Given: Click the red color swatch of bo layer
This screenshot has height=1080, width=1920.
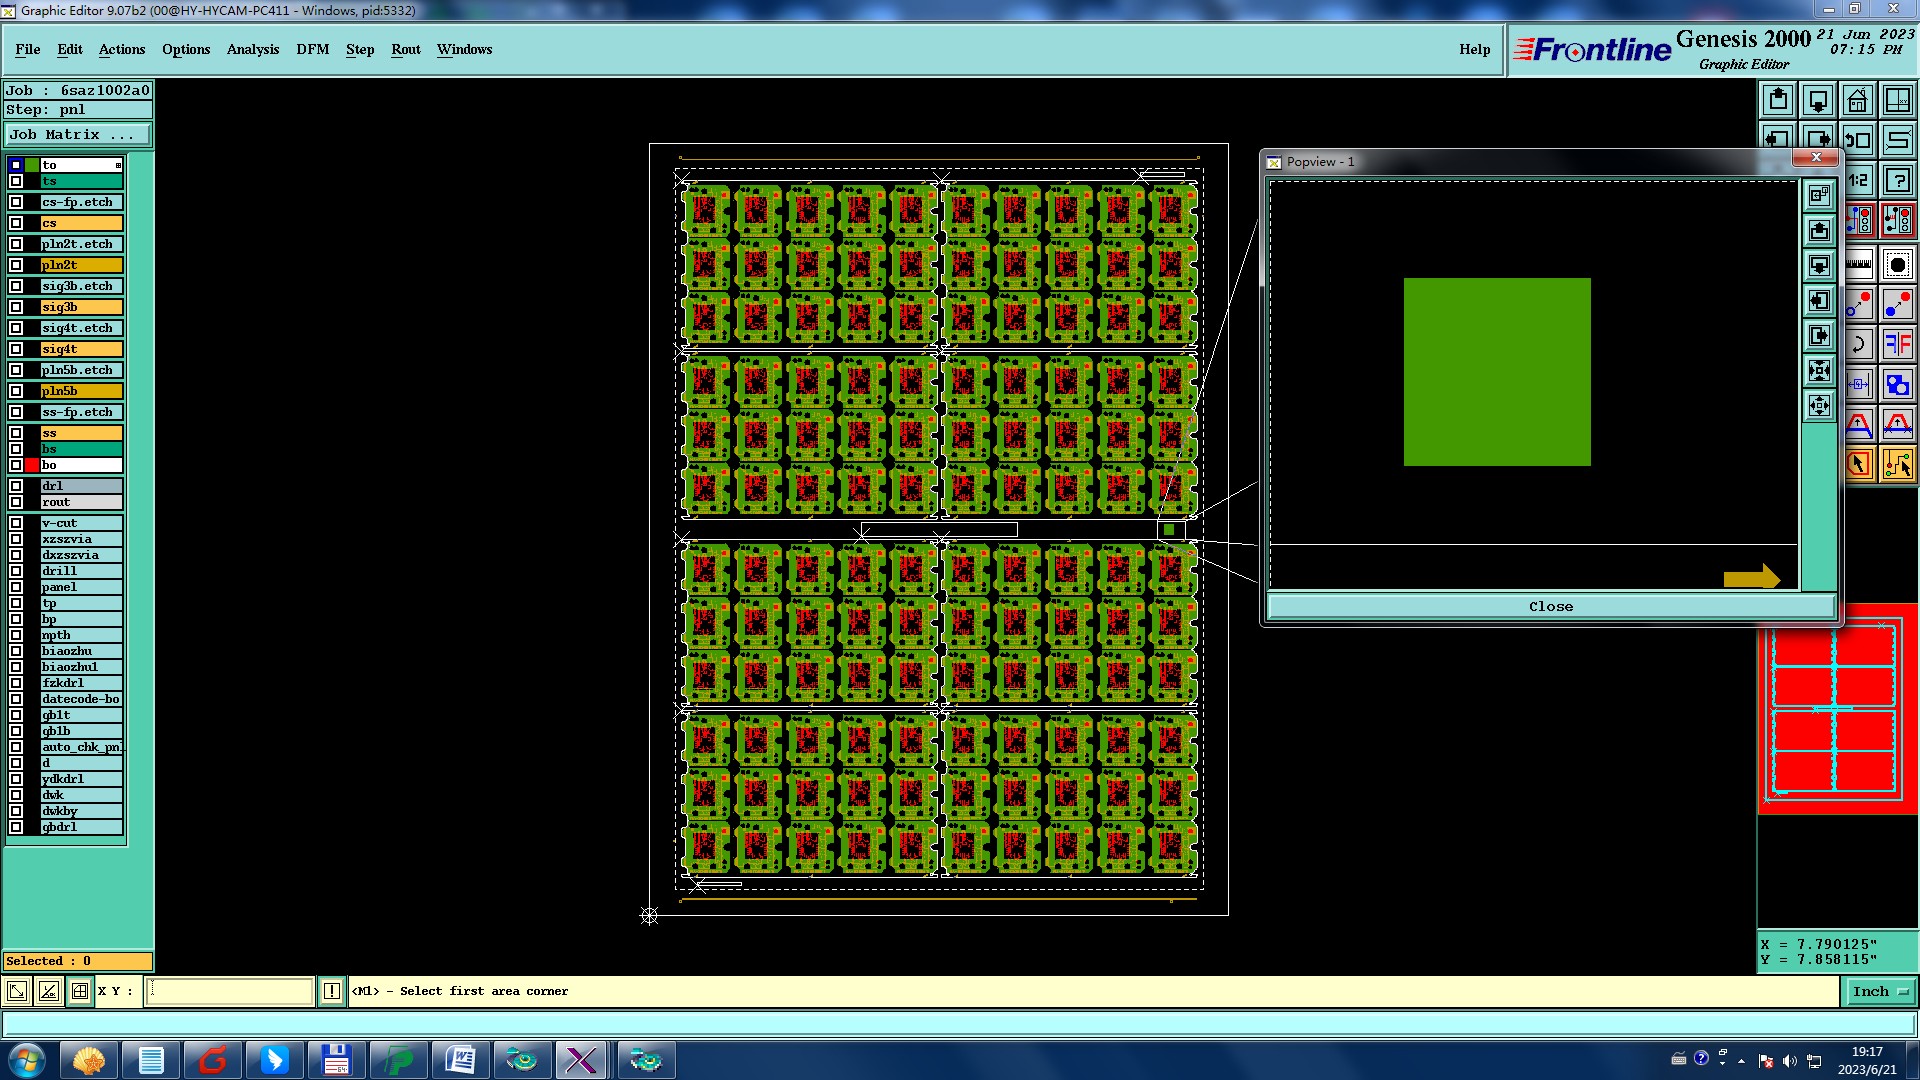Looking at the screenshot, I should coord(32,465).
